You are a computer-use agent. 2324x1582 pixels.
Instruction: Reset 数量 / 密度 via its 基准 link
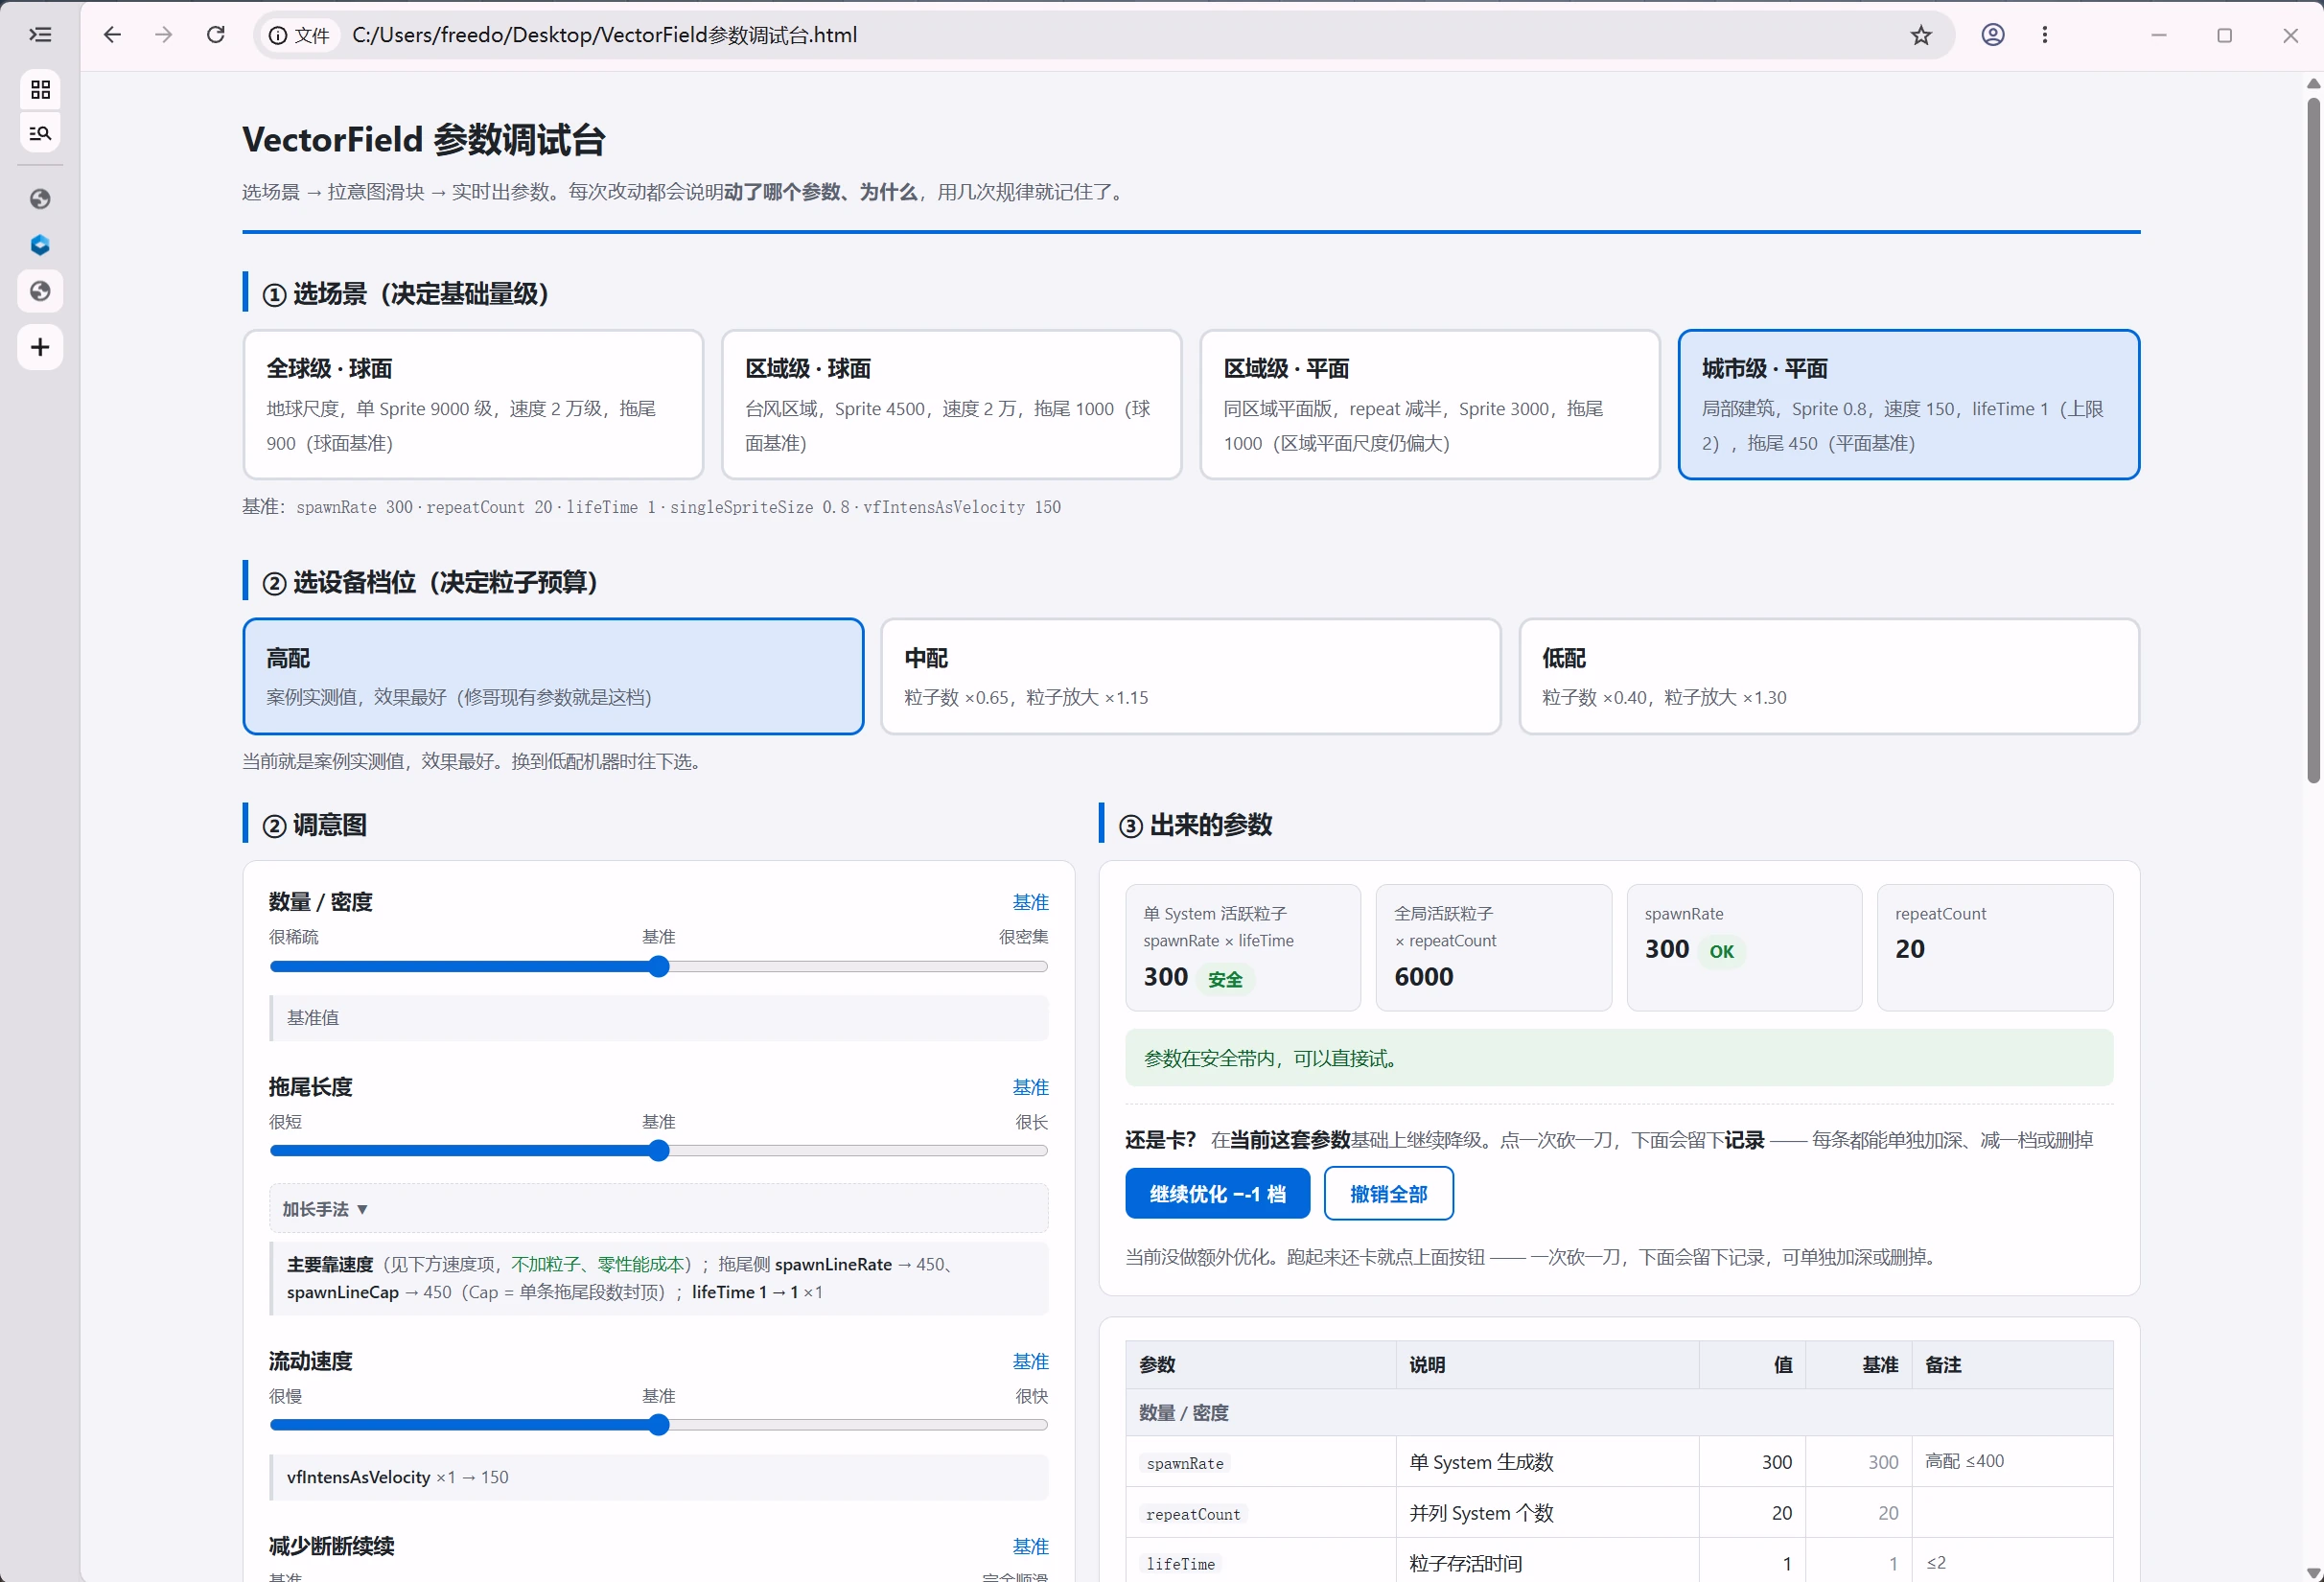pos(1030,902)
